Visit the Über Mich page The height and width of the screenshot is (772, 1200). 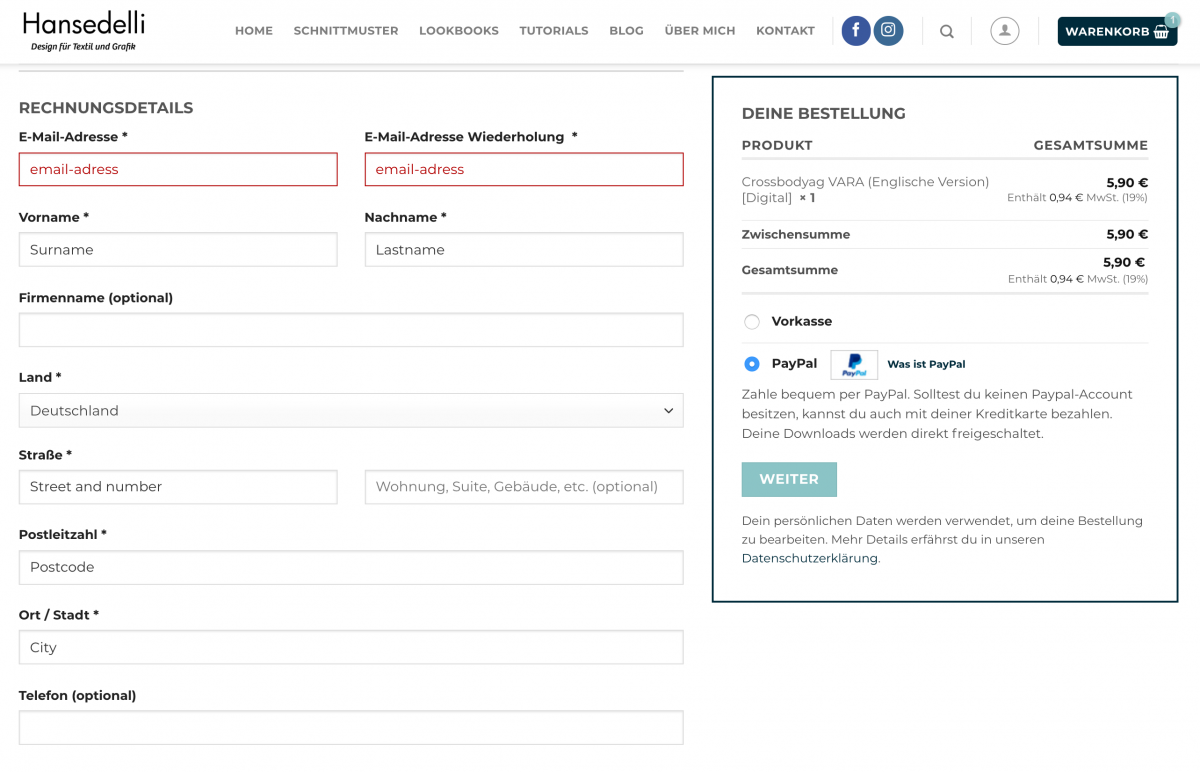coord(700,31)
